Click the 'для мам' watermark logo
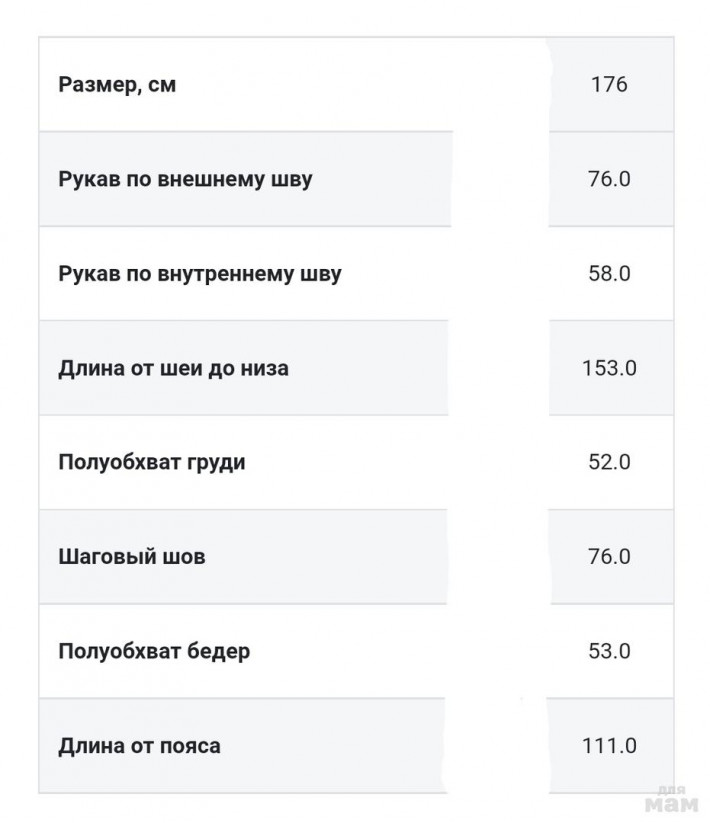710x823 pixels. click(x=671, y=801)
